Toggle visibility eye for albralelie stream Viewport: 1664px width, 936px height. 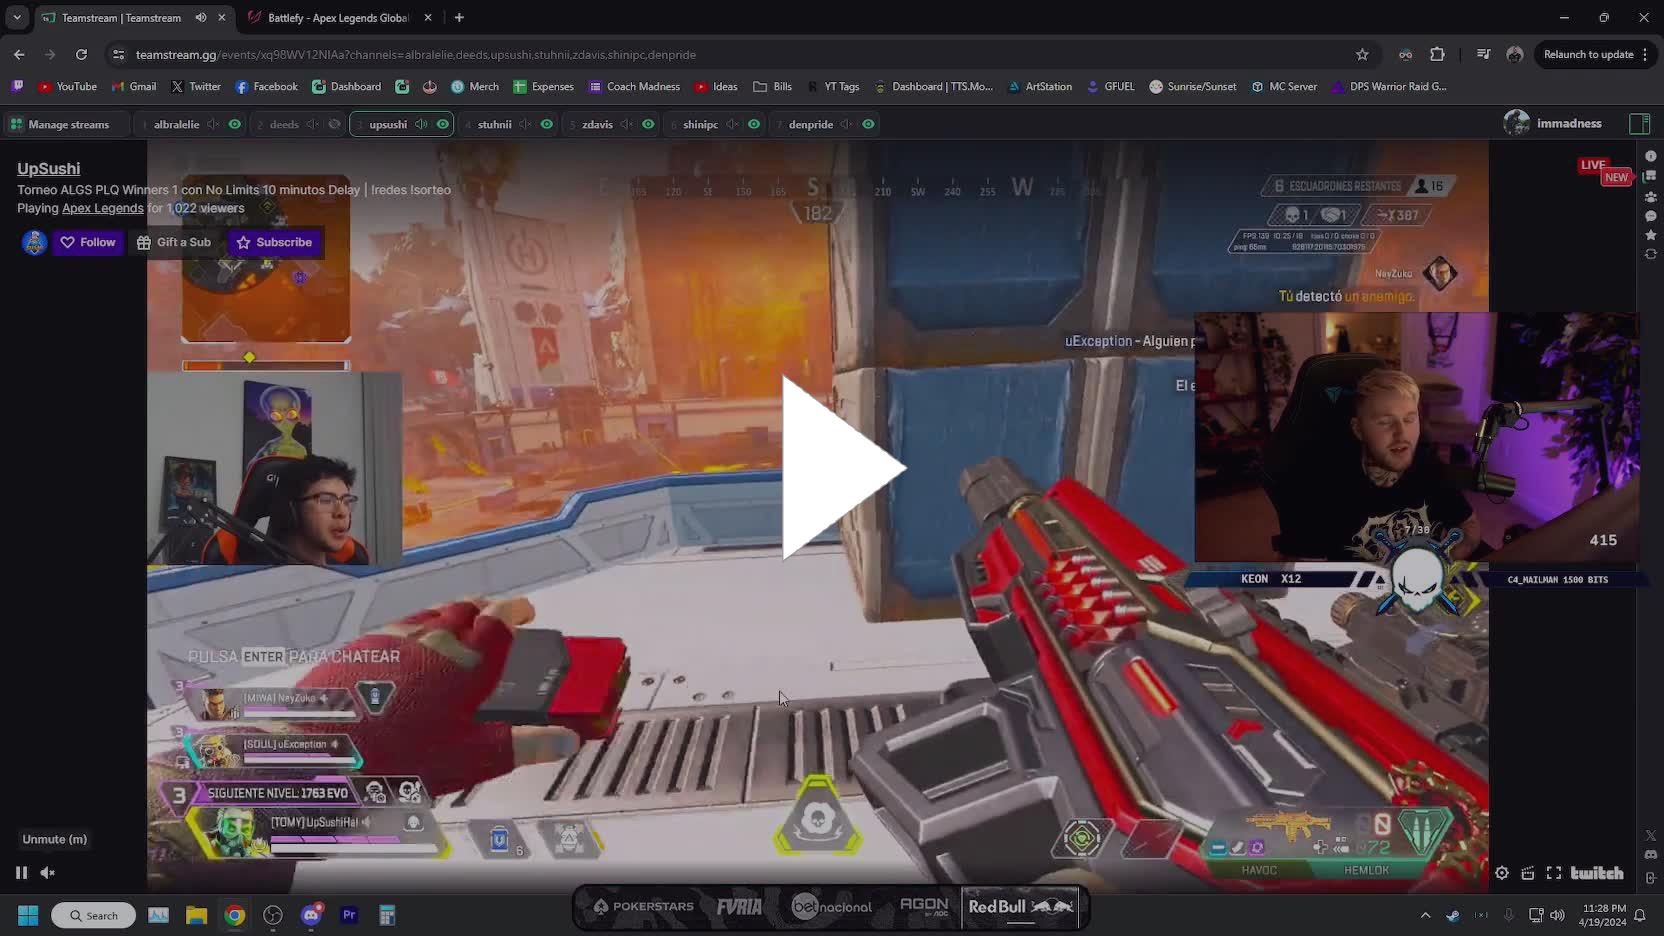235,125
